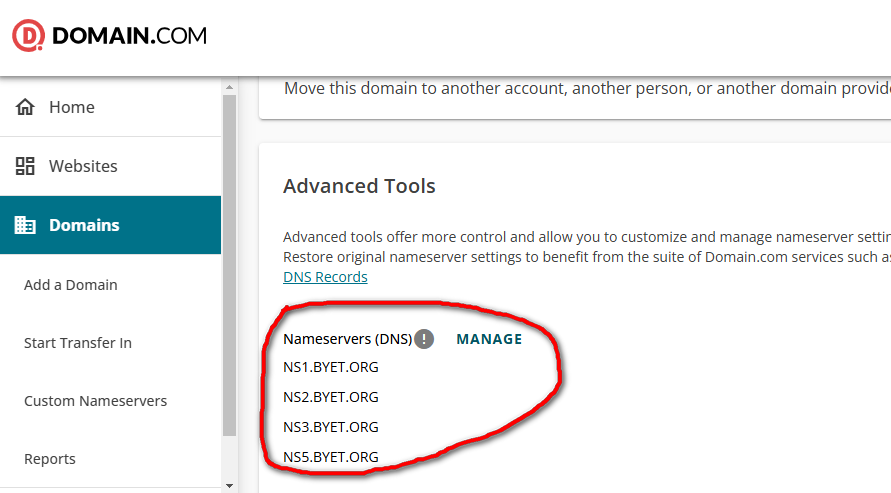Screen dimensions: 891x493
Task: Click the NS5.BYET.ORG nameserver entry
Action: point(331,457)
